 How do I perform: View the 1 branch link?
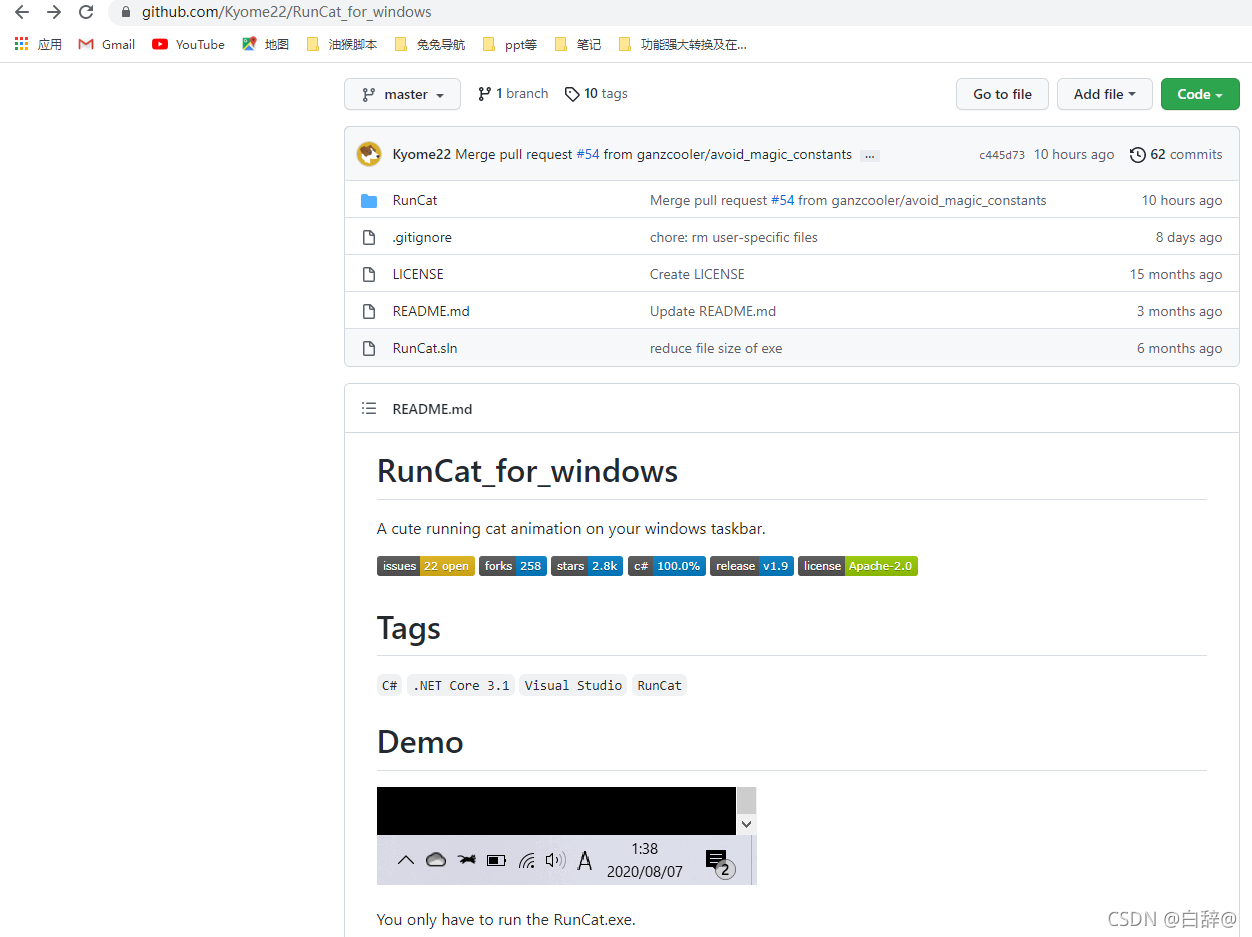tap(513, 94)
